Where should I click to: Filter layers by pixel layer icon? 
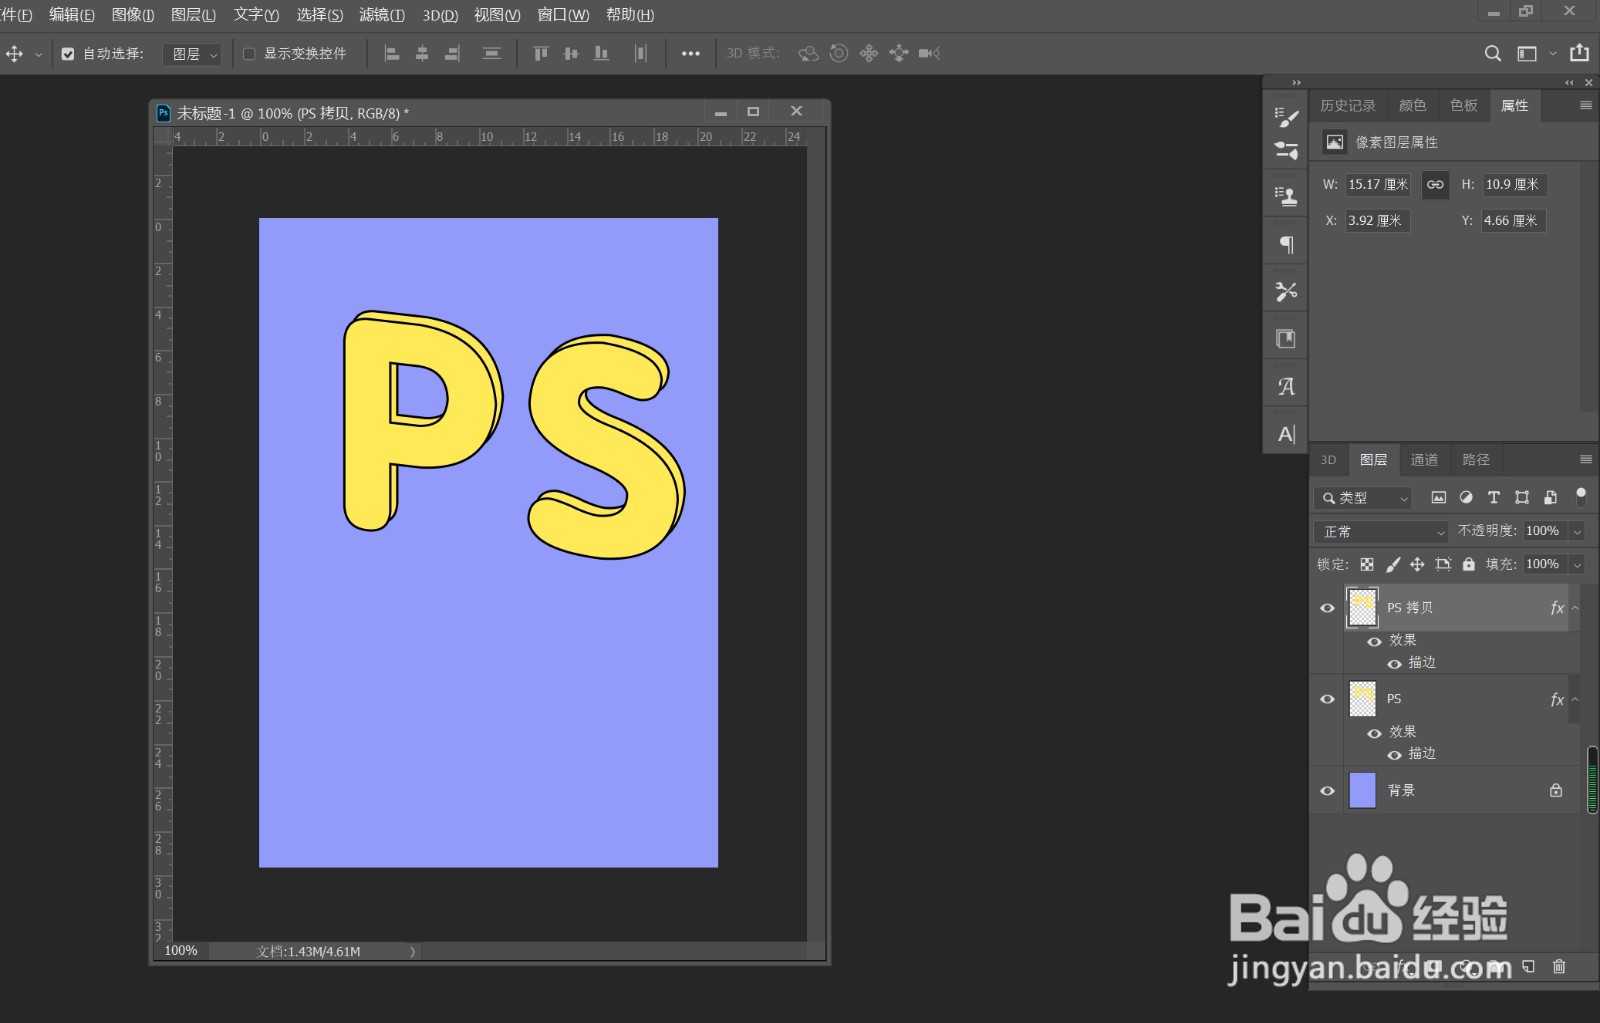coord(1438,497)
